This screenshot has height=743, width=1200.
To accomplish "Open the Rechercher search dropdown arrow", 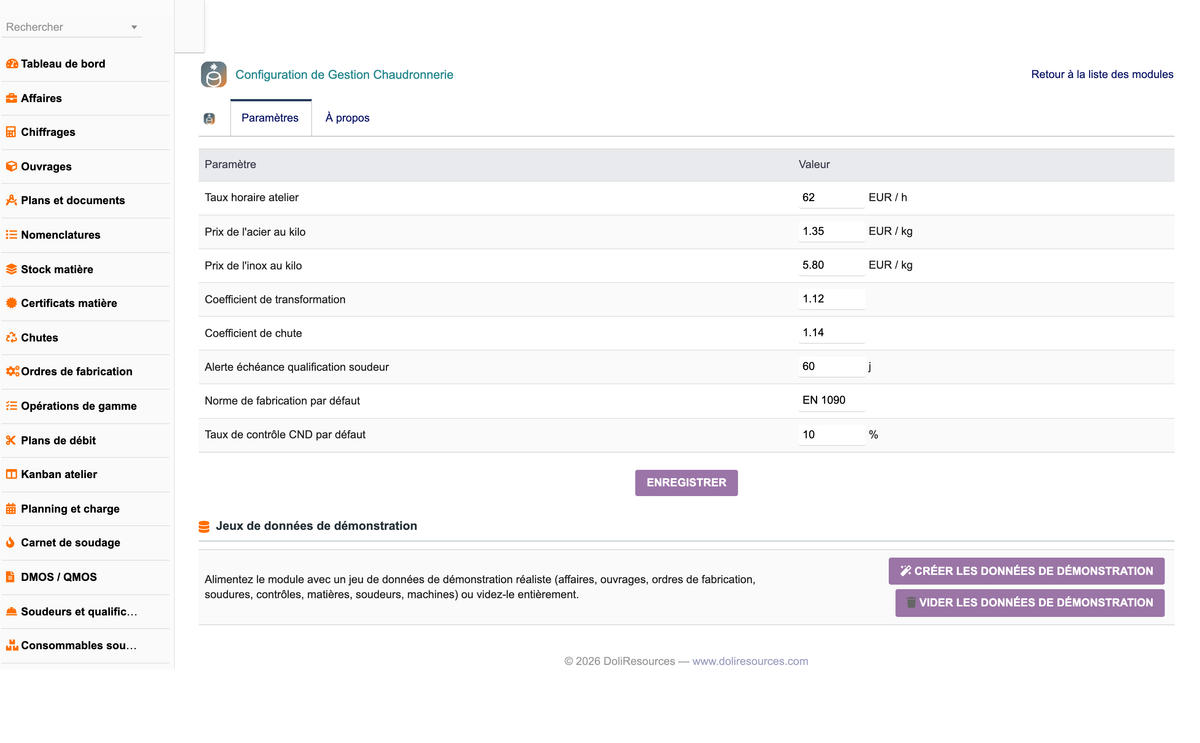I will pos(135,27).
